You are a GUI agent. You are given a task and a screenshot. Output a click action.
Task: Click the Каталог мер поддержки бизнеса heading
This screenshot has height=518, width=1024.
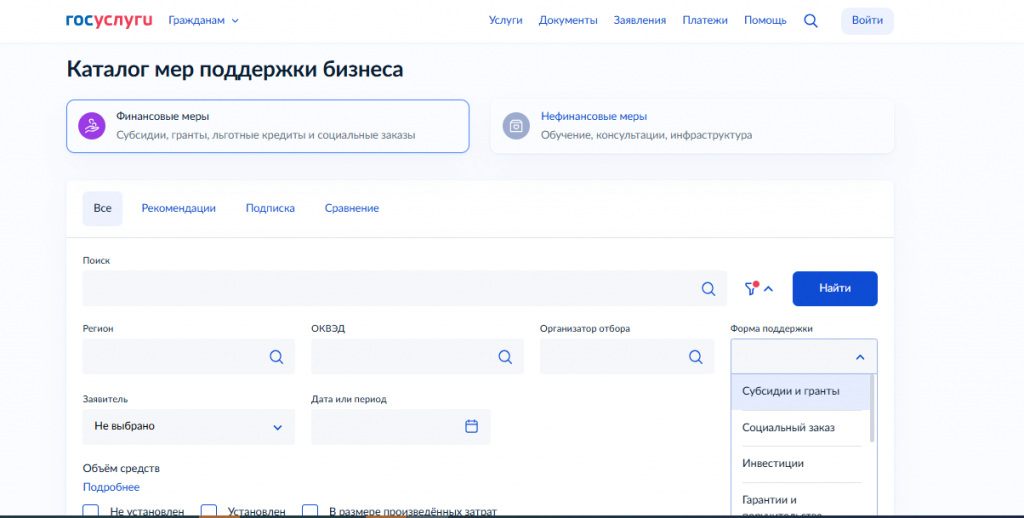click(x=235, y=70)
